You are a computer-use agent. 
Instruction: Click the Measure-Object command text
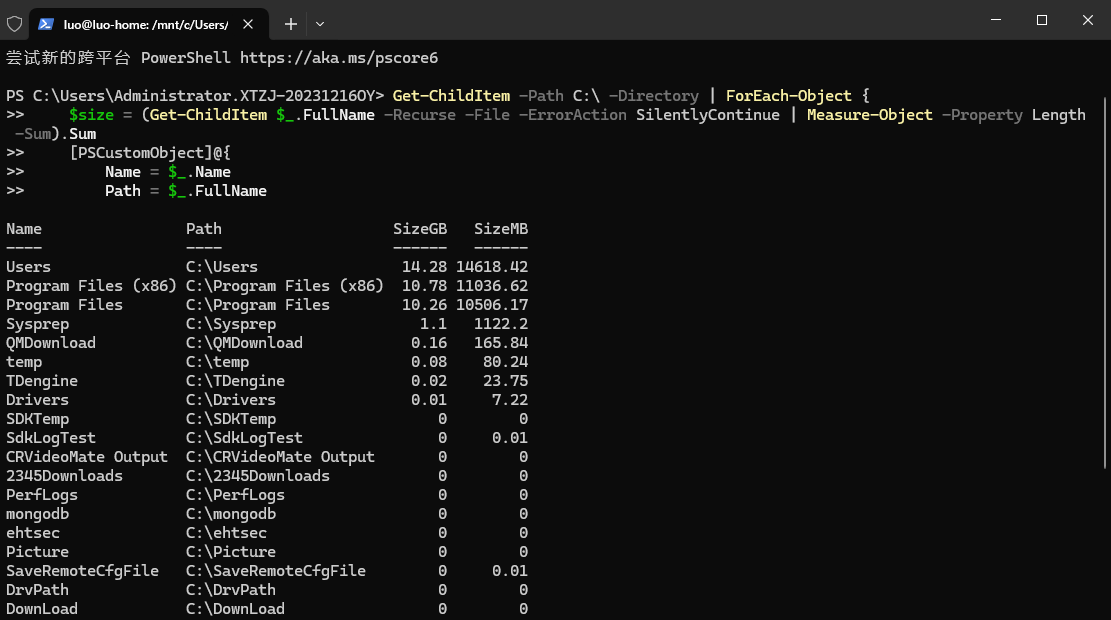869,115
